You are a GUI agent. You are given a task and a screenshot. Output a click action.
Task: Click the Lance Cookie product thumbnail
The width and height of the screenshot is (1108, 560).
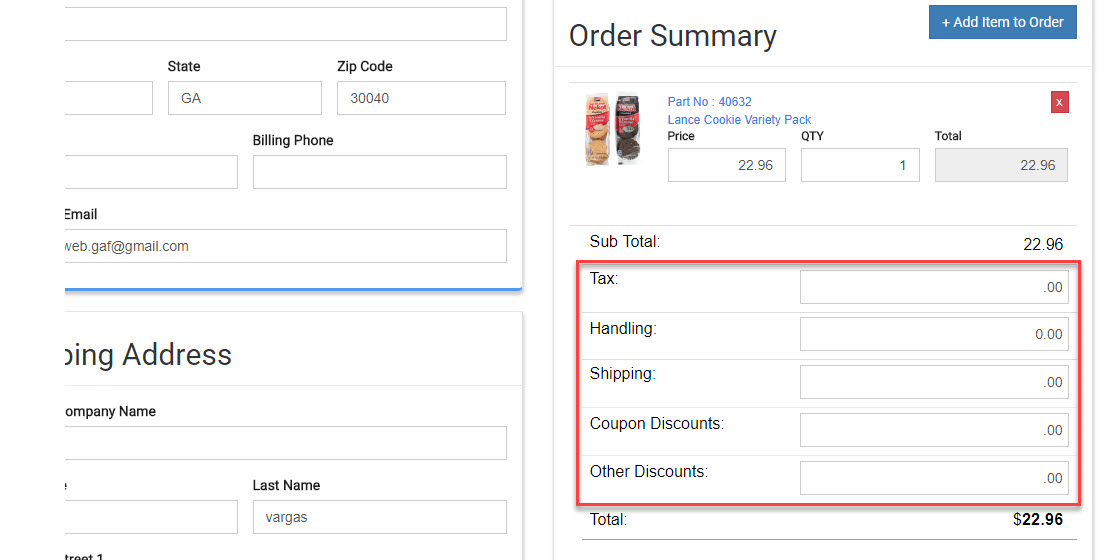[x=612, y=130]
